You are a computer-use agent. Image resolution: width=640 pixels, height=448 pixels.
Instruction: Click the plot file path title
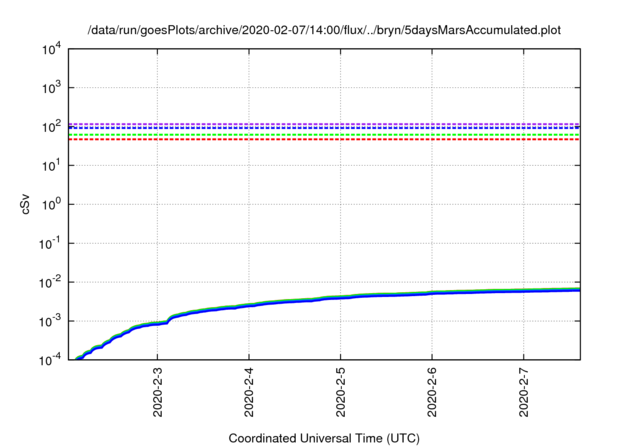pyautogui.click(x=324, y=30)
